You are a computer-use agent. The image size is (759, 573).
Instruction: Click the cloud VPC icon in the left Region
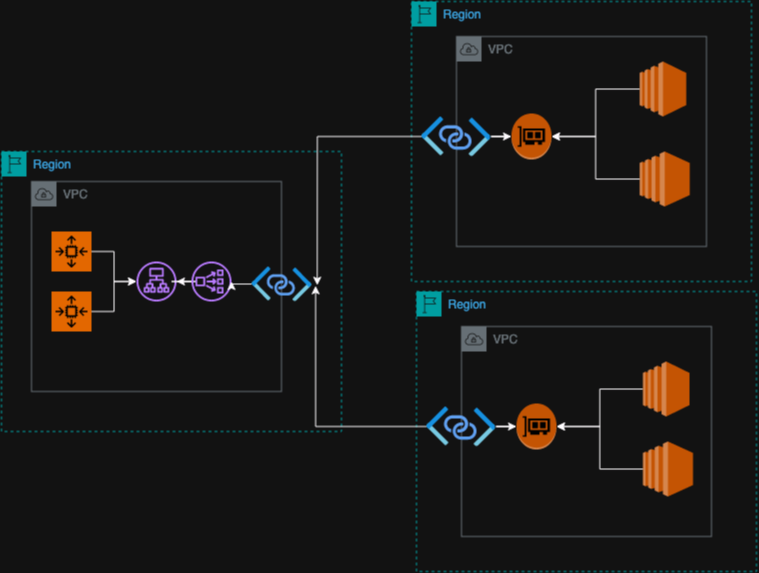[x=44, y=194]
